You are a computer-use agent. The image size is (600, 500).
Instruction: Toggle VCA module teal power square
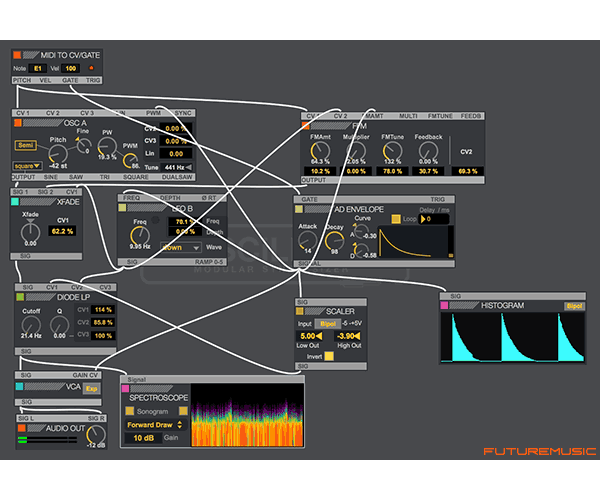point(20,387)
